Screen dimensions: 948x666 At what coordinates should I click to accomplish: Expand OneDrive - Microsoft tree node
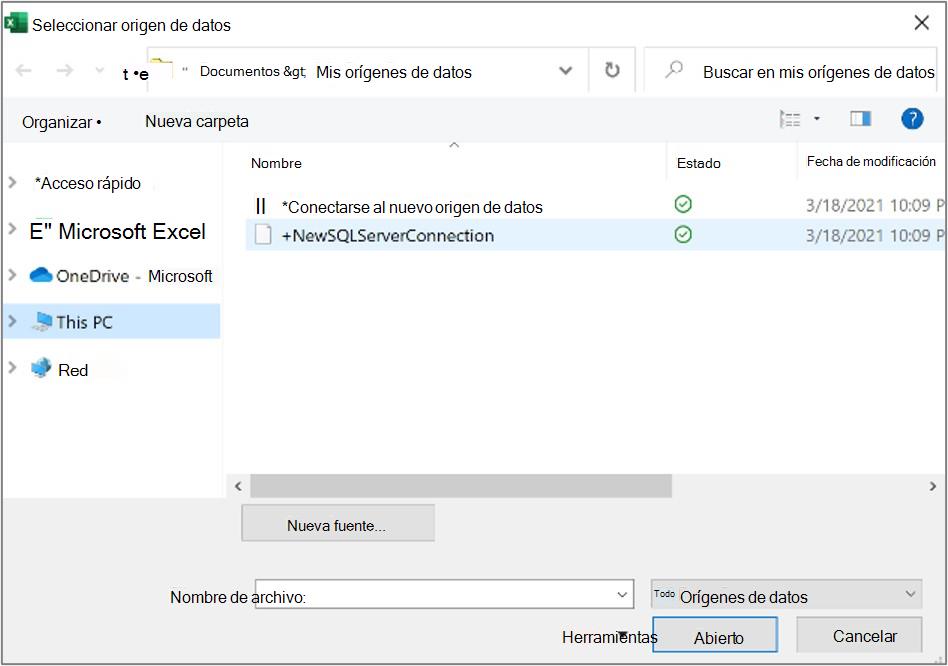point(12,275)
